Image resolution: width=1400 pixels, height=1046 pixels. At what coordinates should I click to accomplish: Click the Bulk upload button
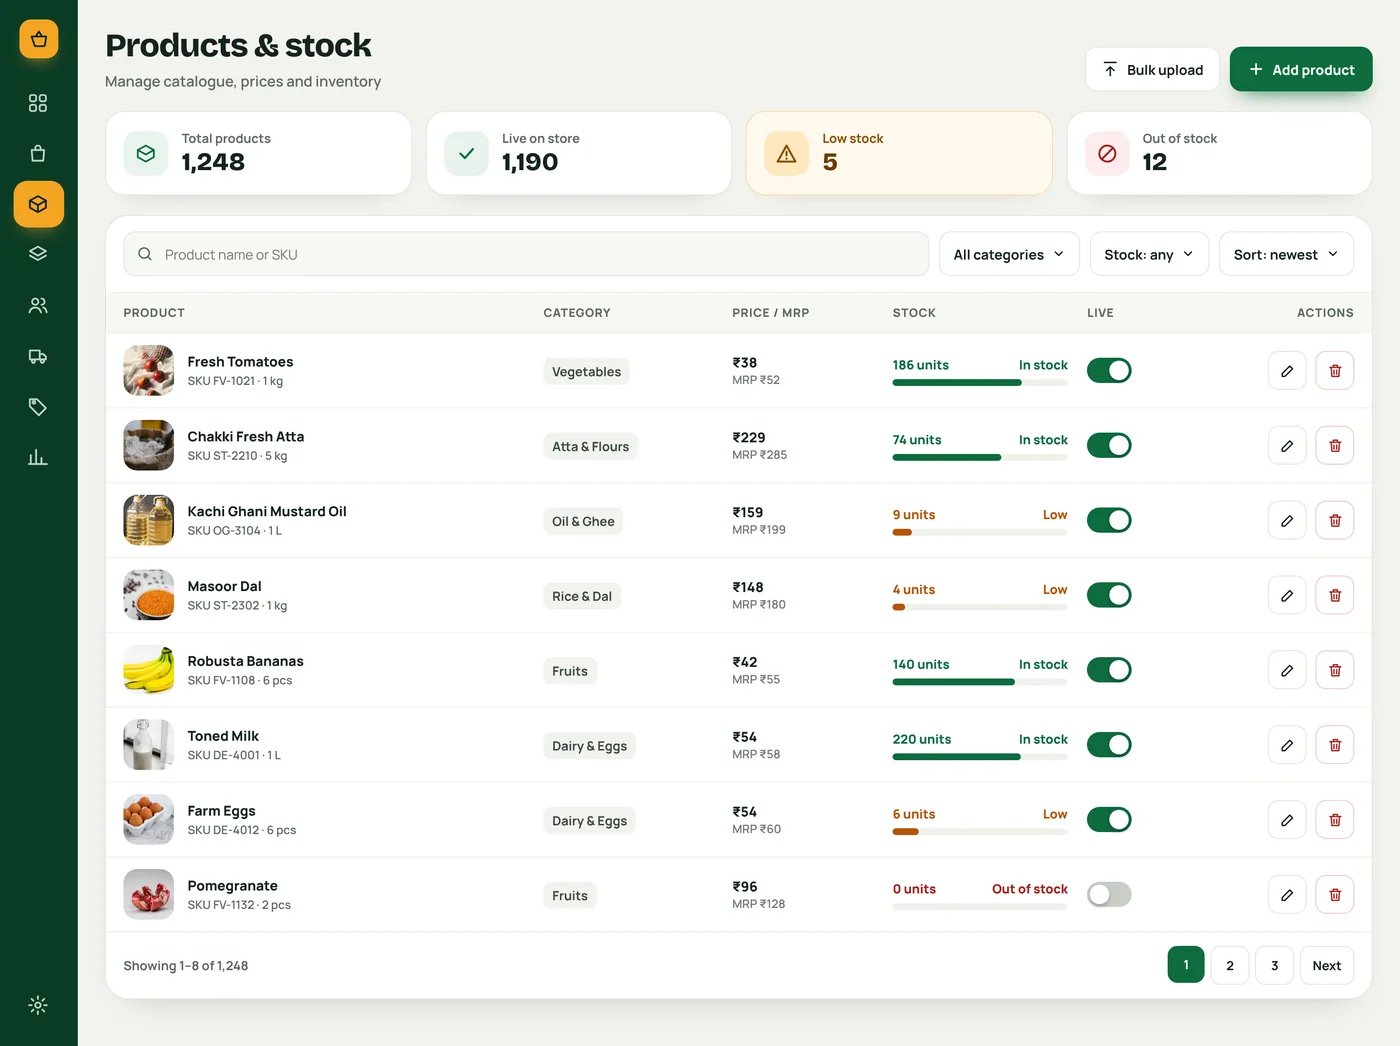coord(1152,69)
